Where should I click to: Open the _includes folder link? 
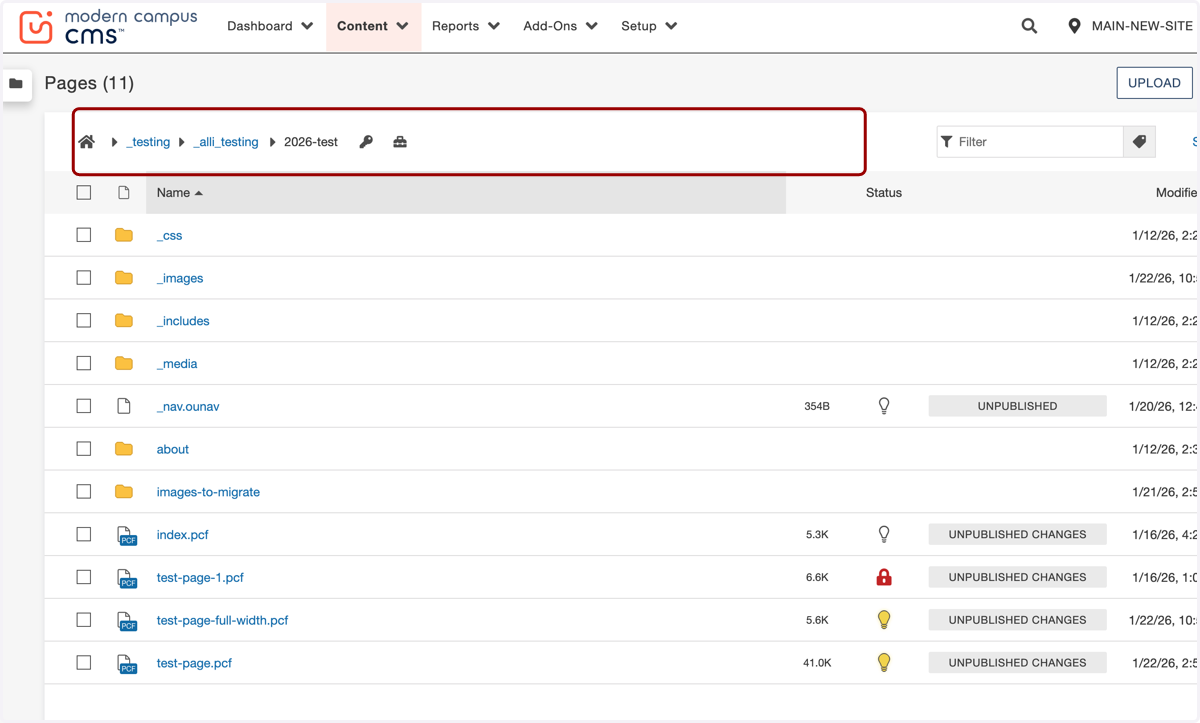coord(183,321)
